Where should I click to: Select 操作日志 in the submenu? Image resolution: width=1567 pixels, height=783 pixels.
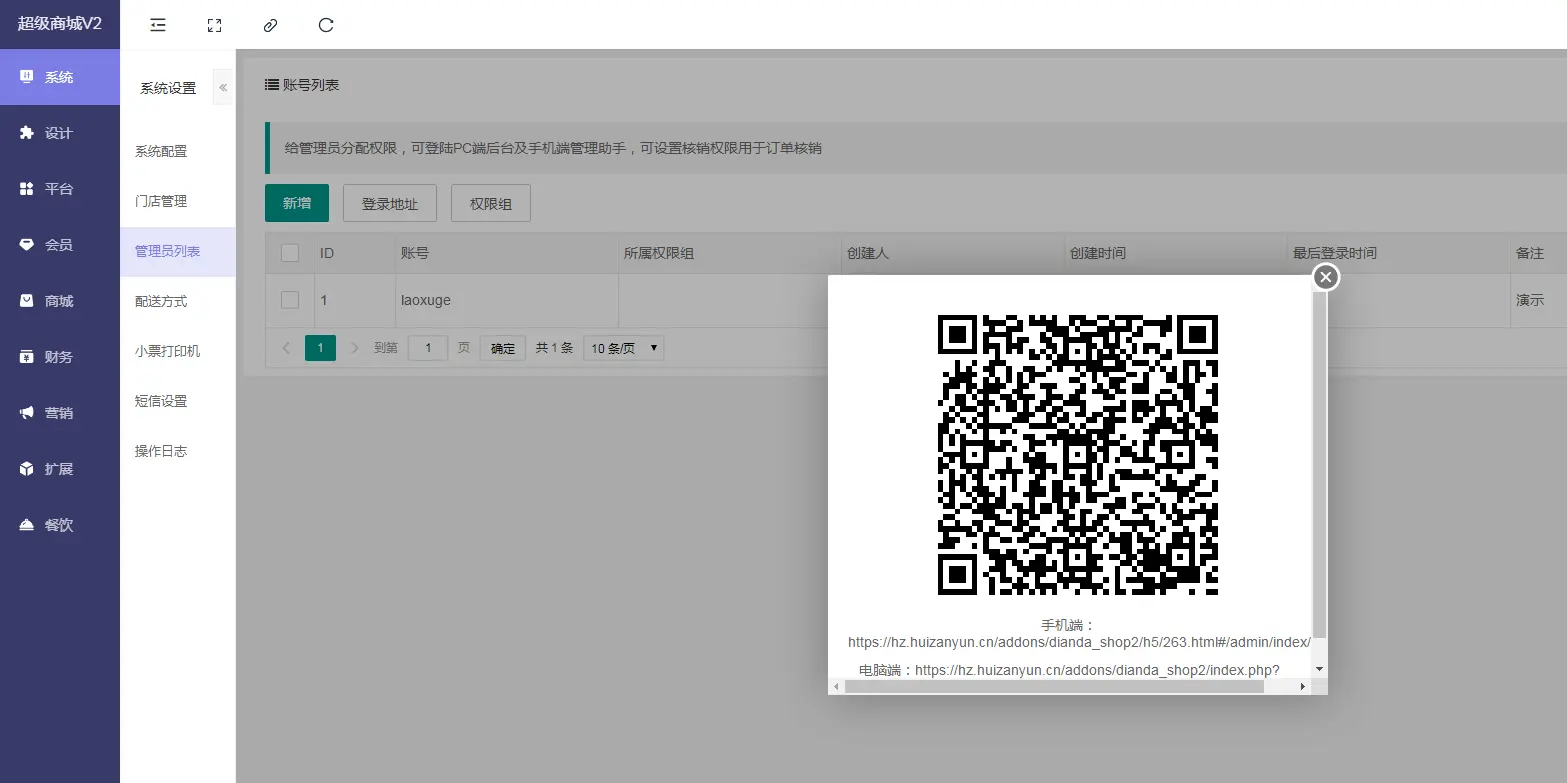[178, 451]
